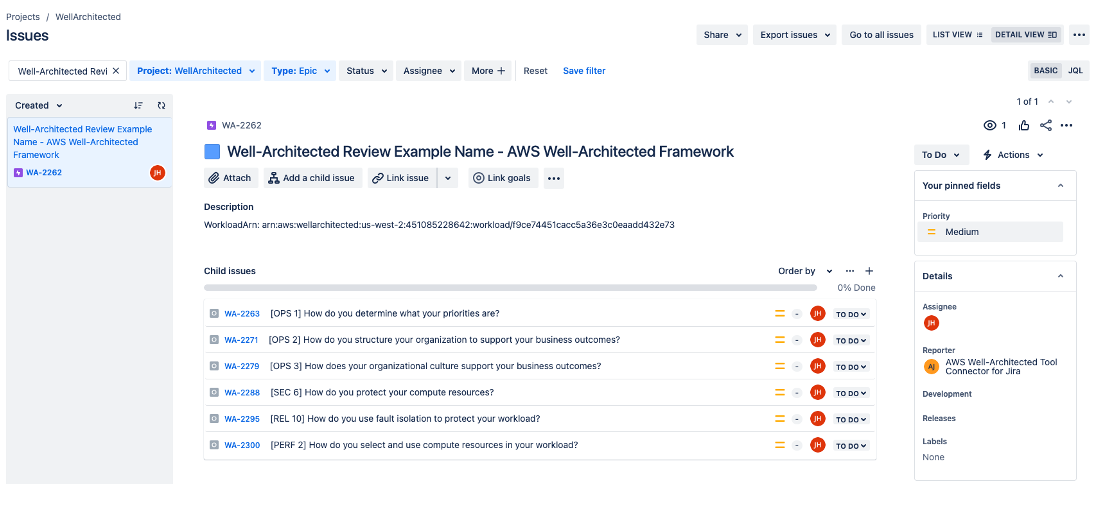Click the Attach button
Screen dimensions: 1110x506
coord(230,178)
